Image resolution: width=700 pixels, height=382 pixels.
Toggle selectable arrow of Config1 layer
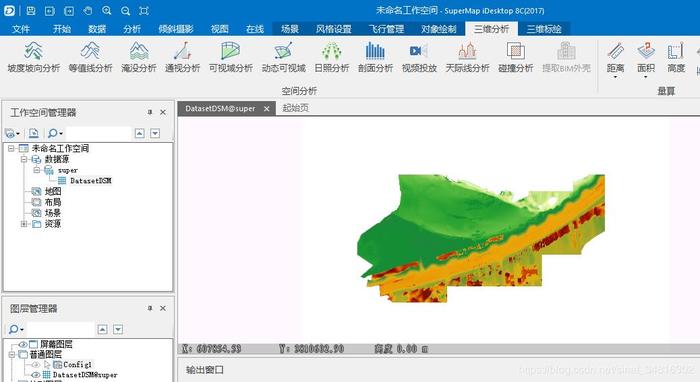coord(46,365)
